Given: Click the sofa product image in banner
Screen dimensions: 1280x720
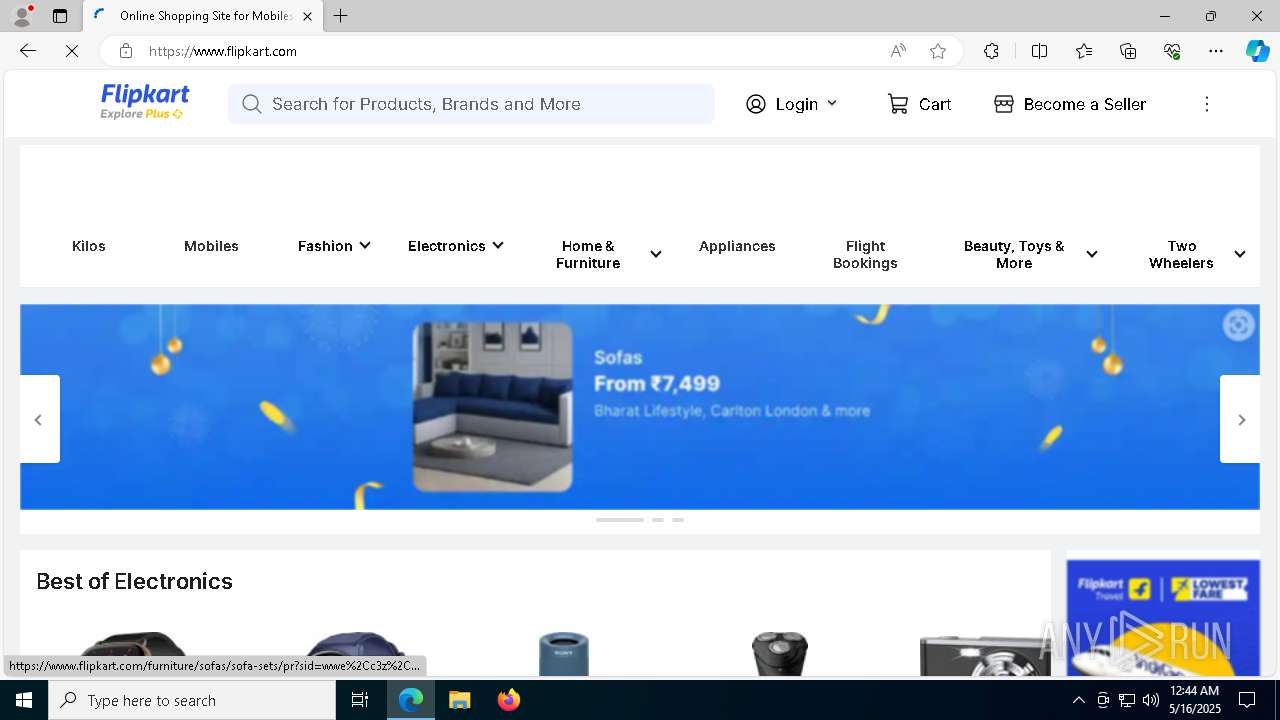Looking at the screenshot, I should click(493, 407).
